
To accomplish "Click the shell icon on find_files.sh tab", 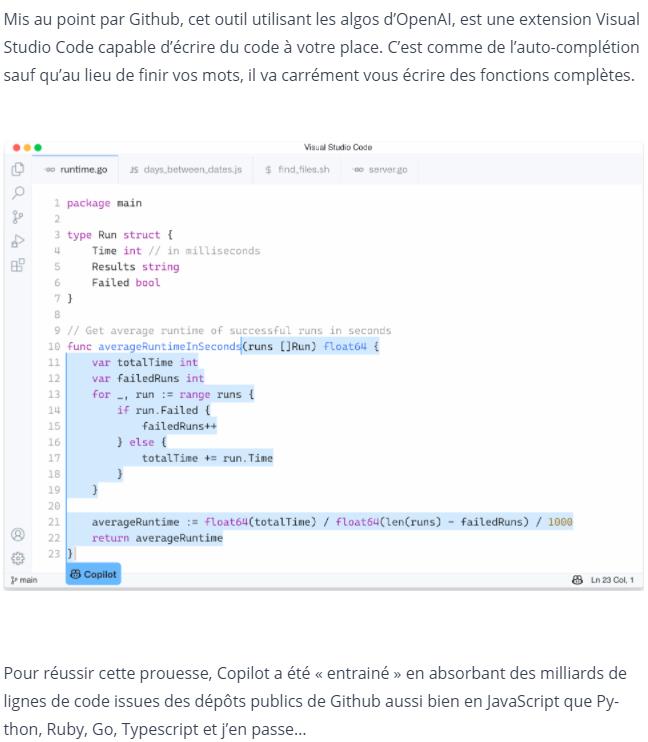I will pyautogui.click(x=268, y=169).
